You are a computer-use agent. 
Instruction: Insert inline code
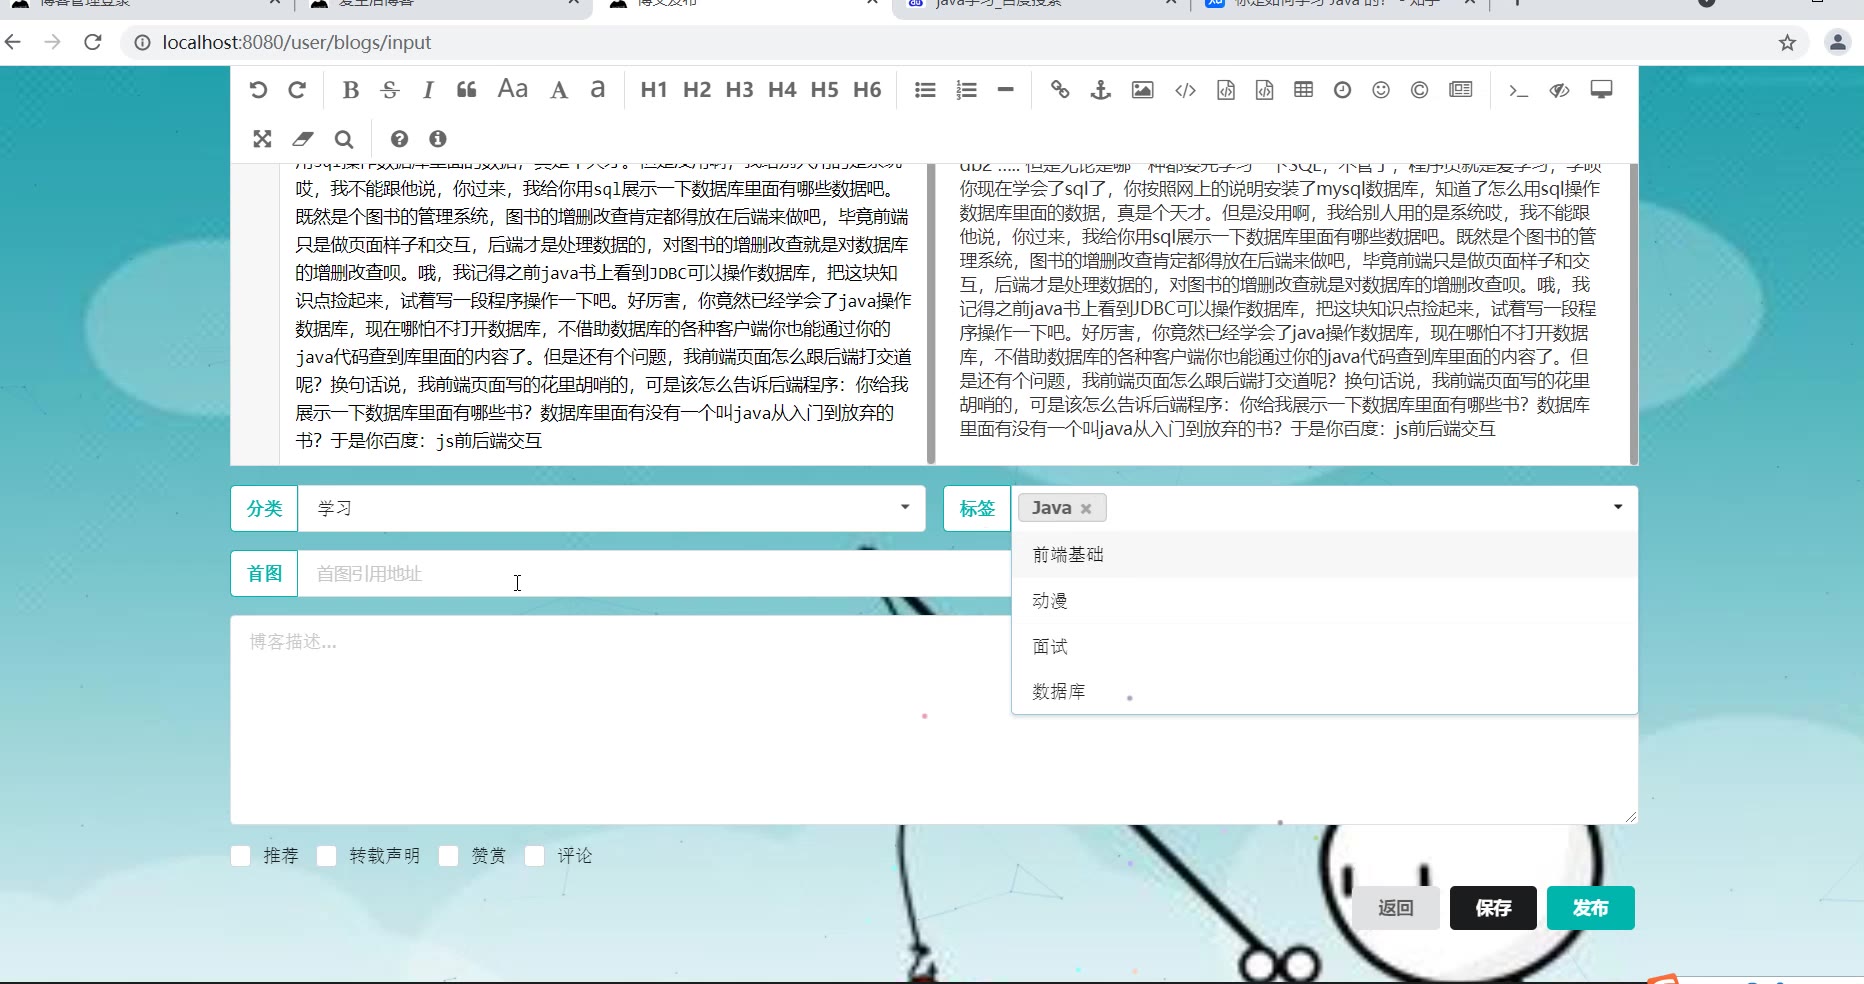tap(1185, 90)
